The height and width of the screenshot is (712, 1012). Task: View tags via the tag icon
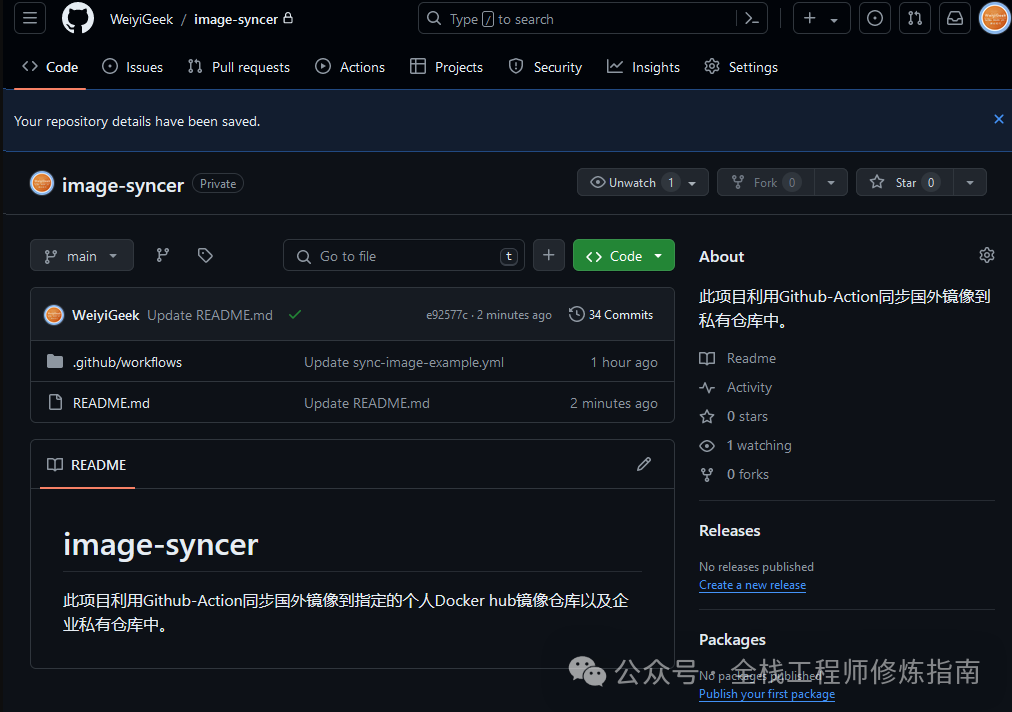click(x=205, y=256)
